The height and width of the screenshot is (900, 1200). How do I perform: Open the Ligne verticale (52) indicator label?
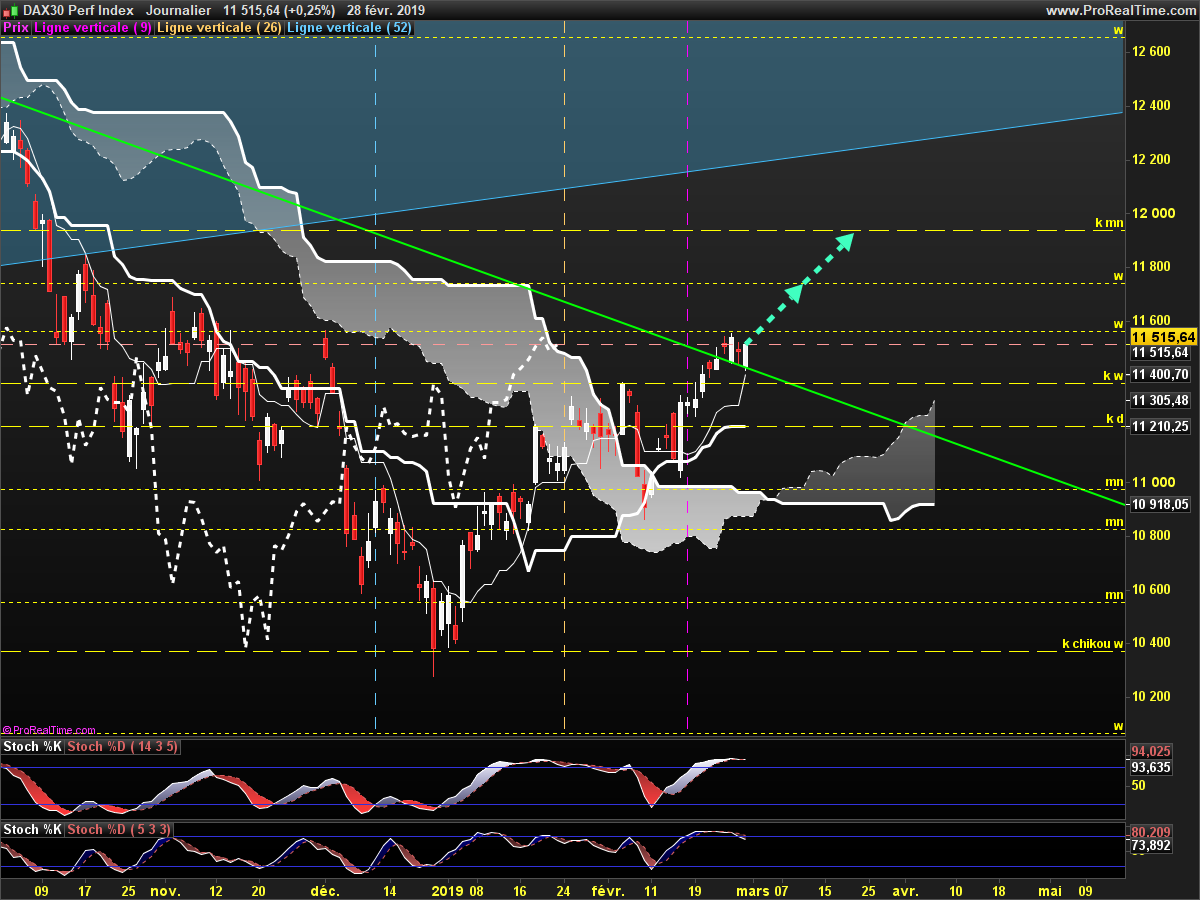350,28
